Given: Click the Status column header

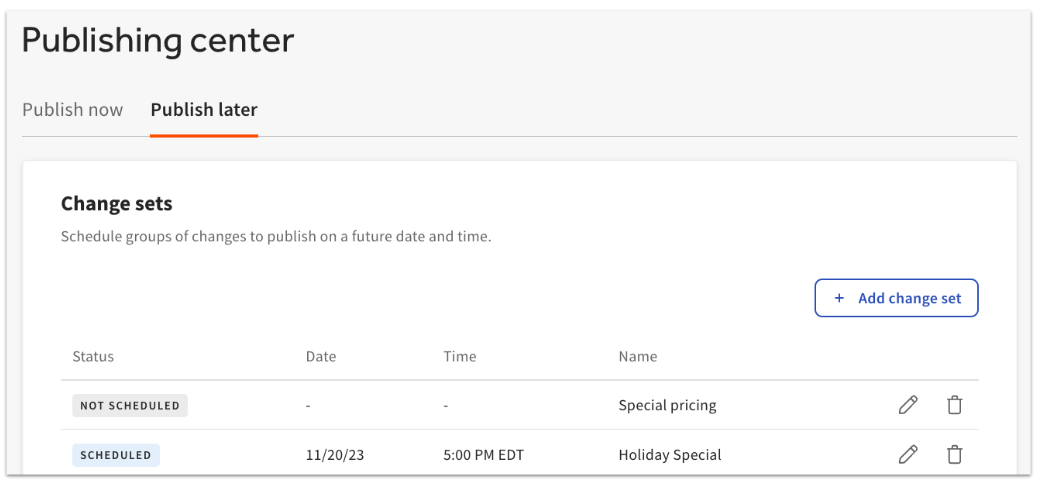Looking at the screenshot, I should coord(93,357).
